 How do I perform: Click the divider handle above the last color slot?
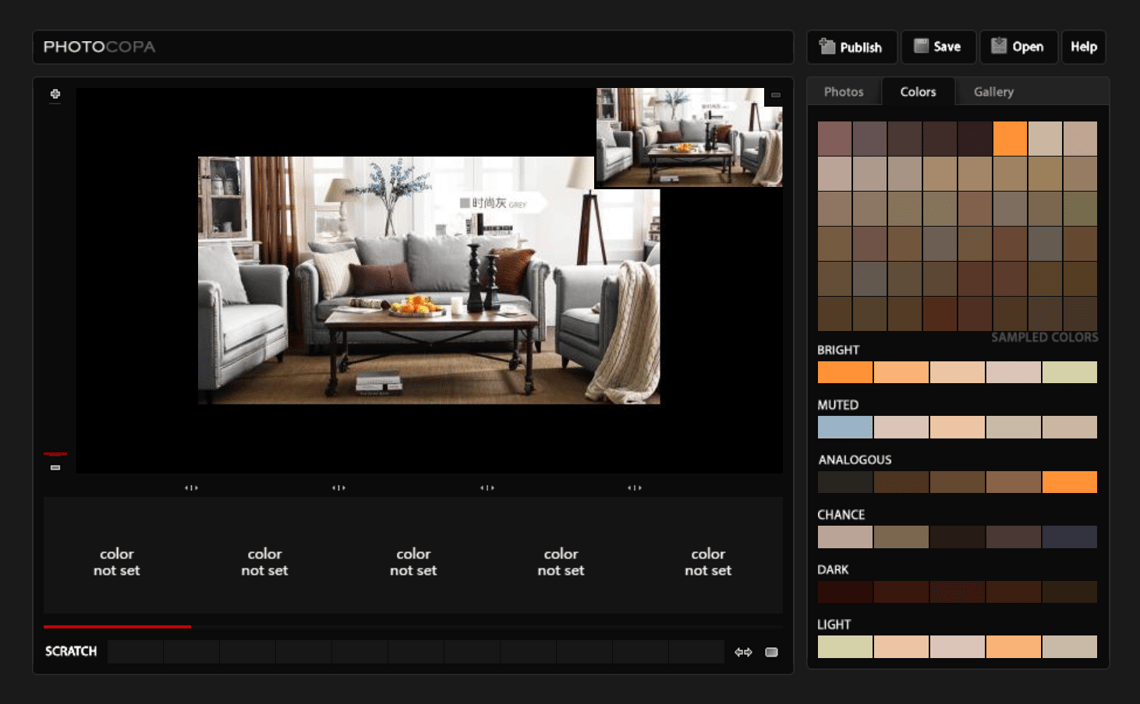click(x=634, y=487)
